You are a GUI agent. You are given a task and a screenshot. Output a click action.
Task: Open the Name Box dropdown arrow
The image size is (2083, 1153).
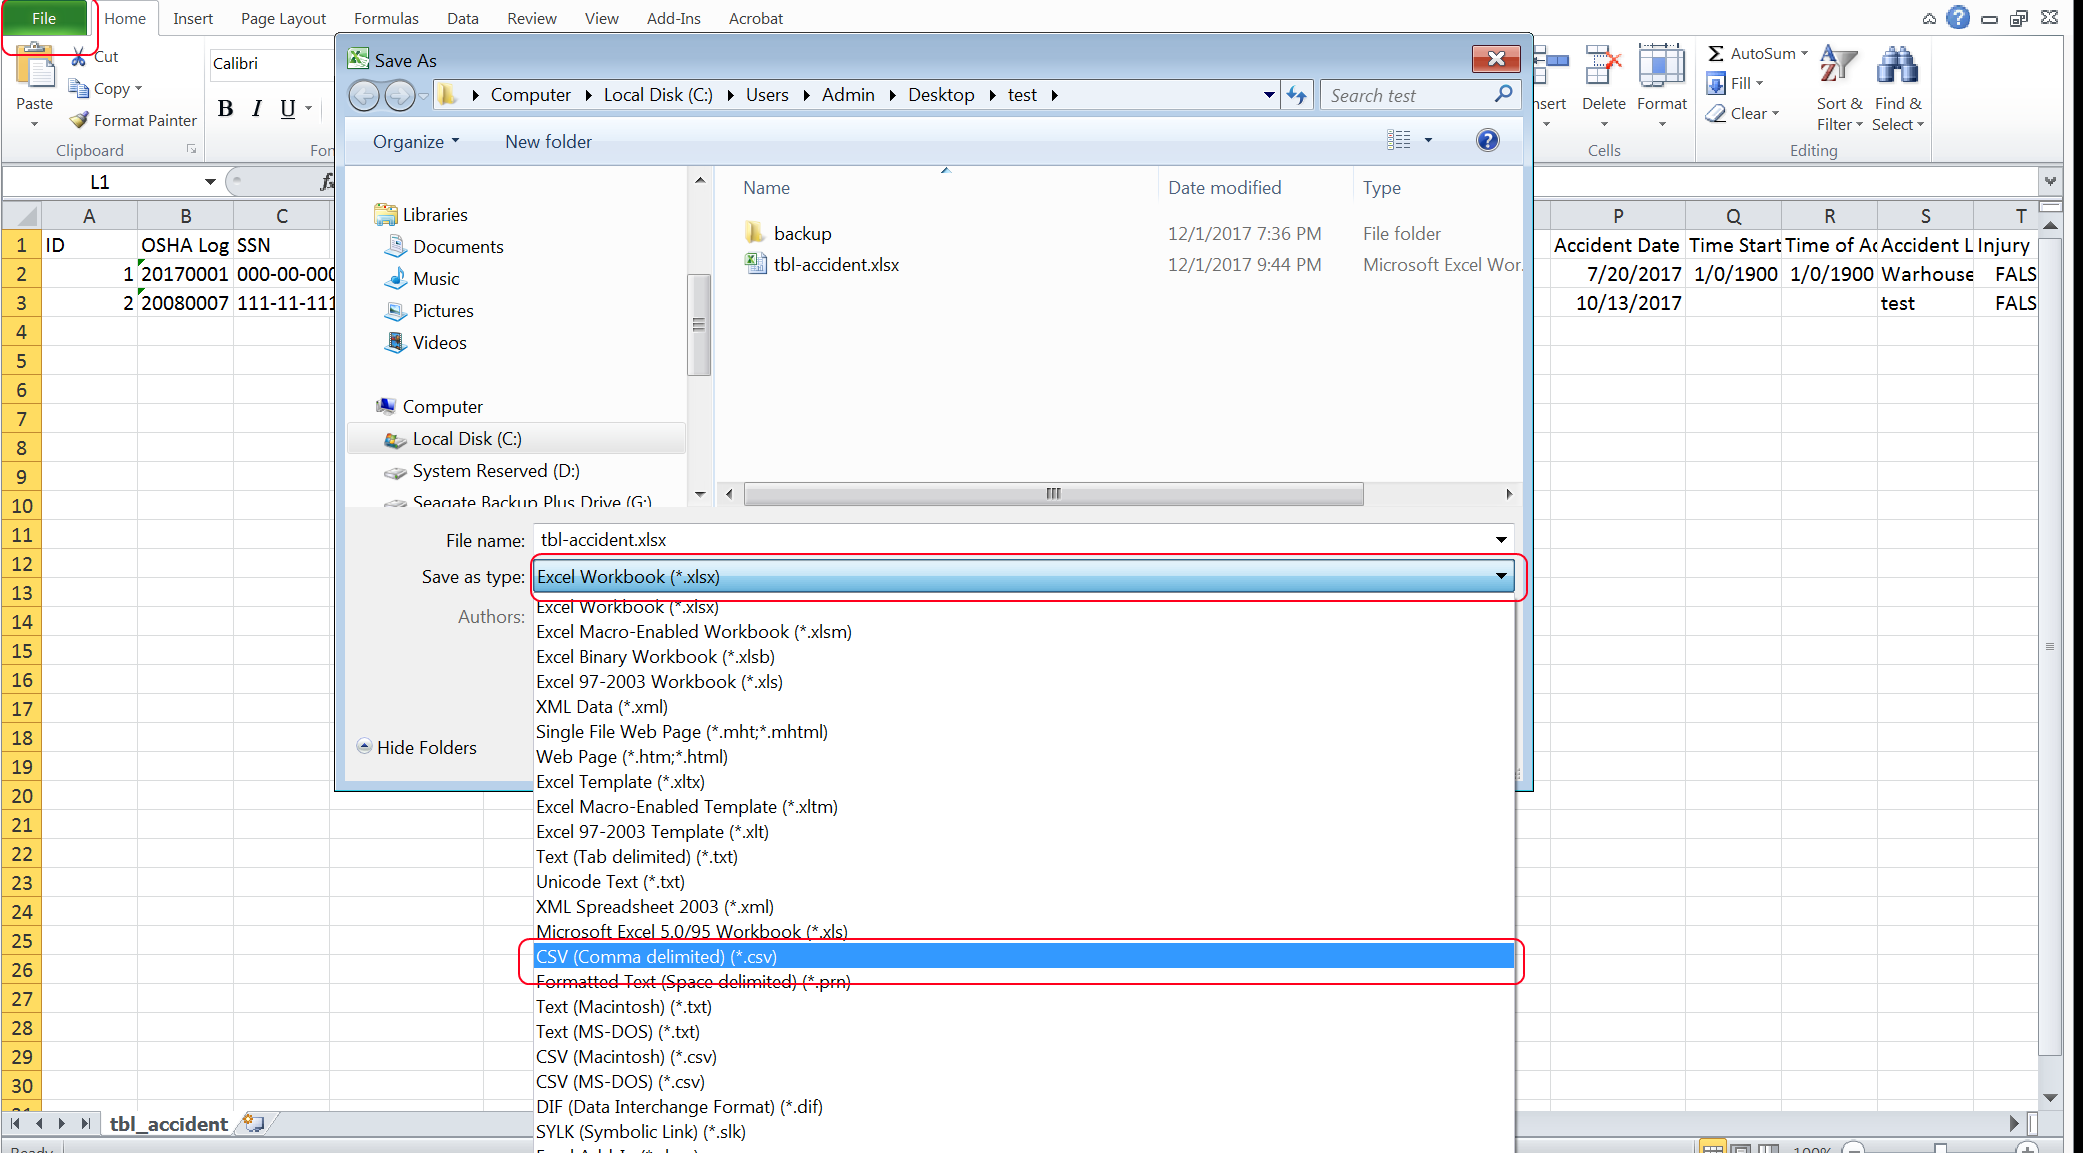(210, 182)
